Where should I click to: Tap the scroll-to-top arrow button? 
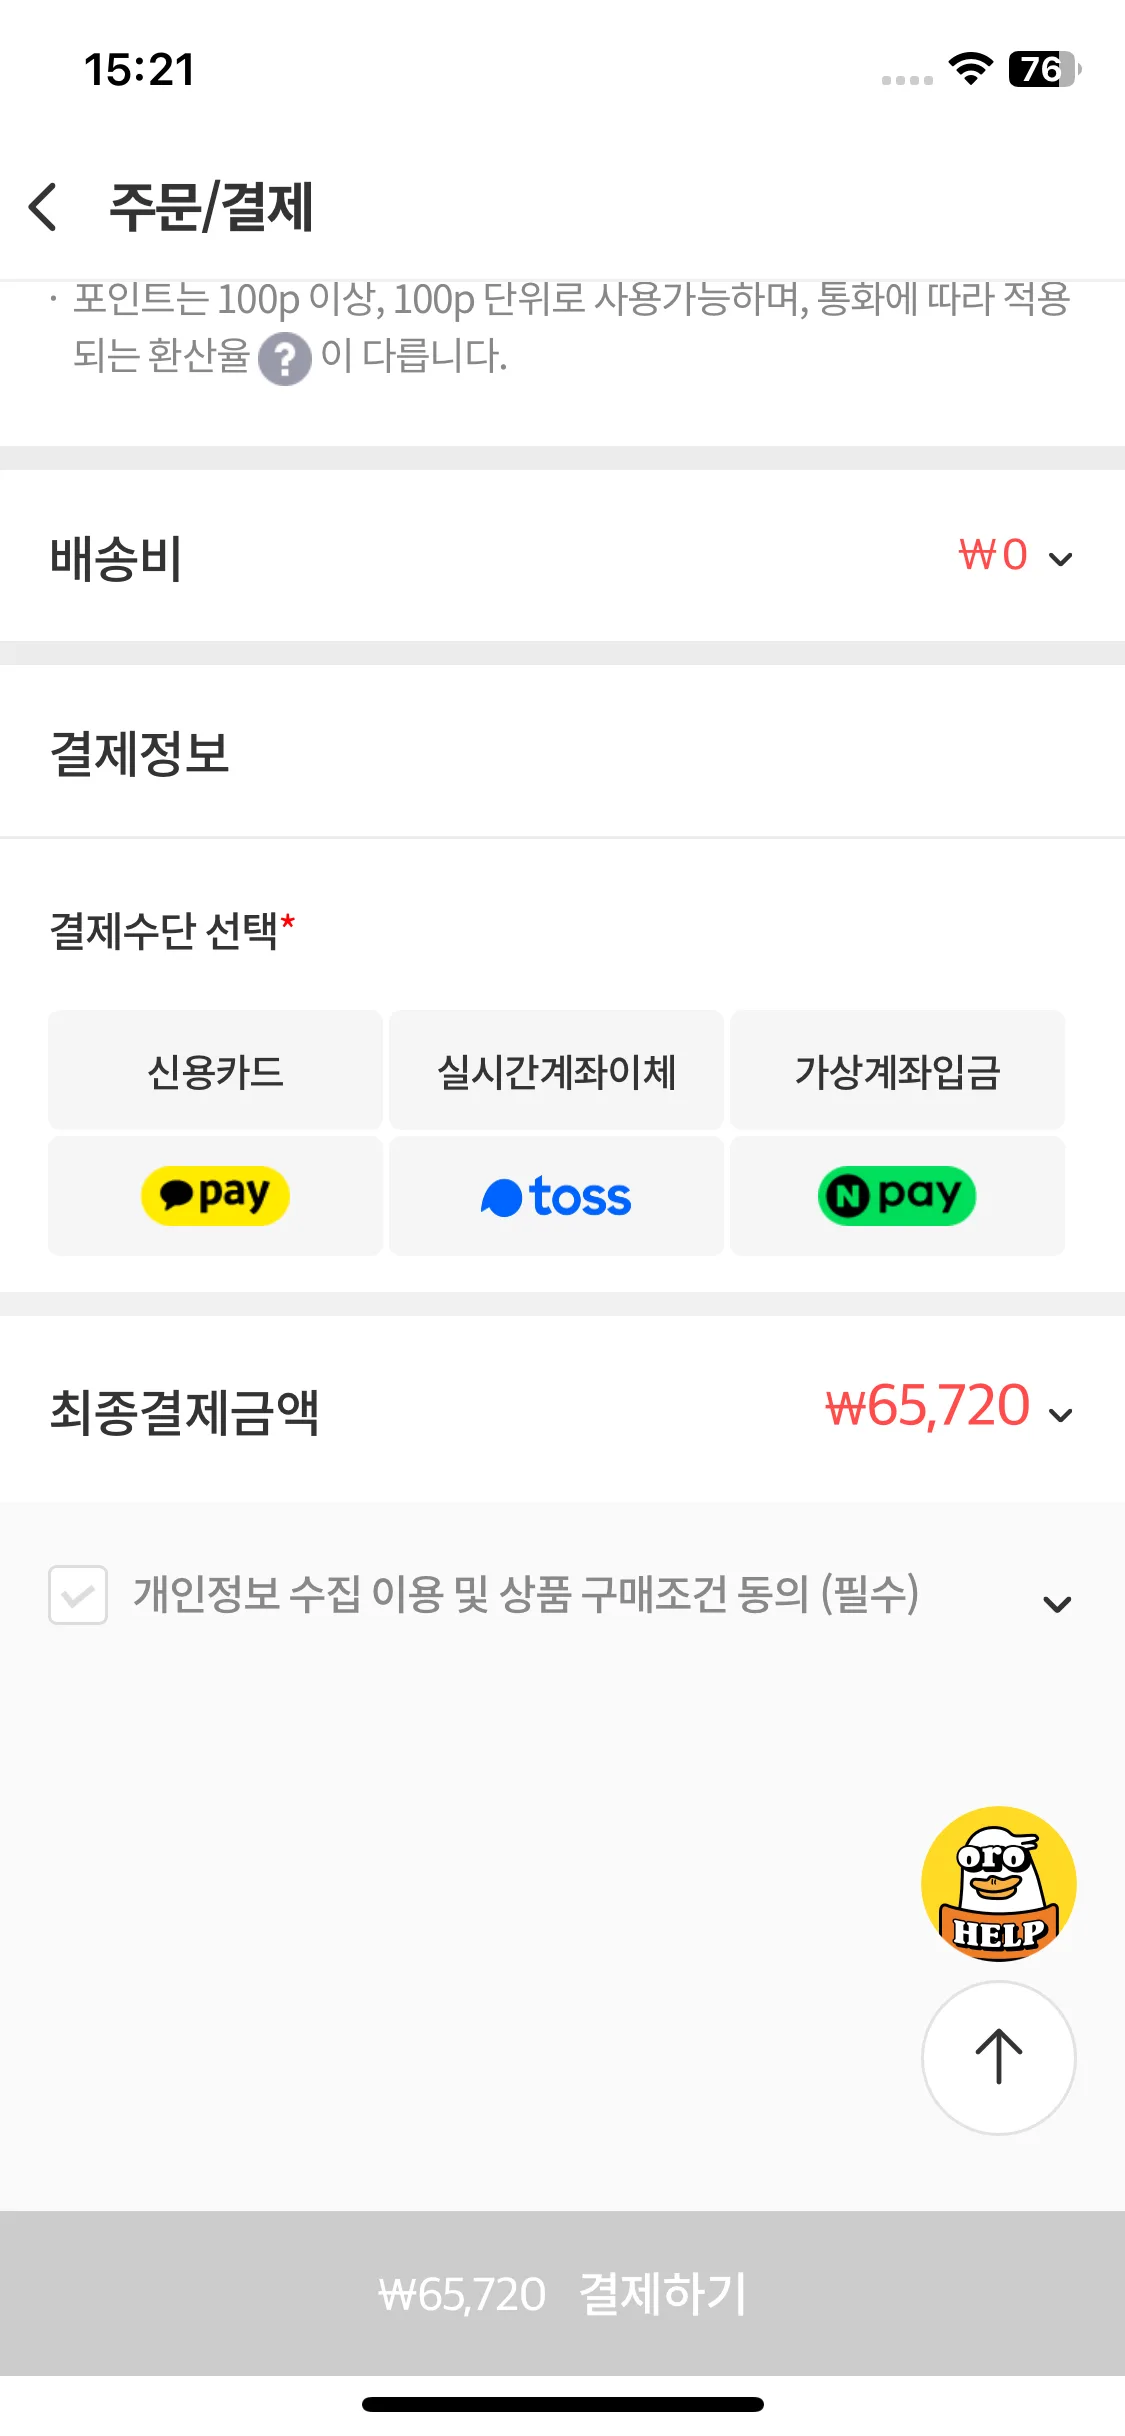click(x=998, y=2058)
